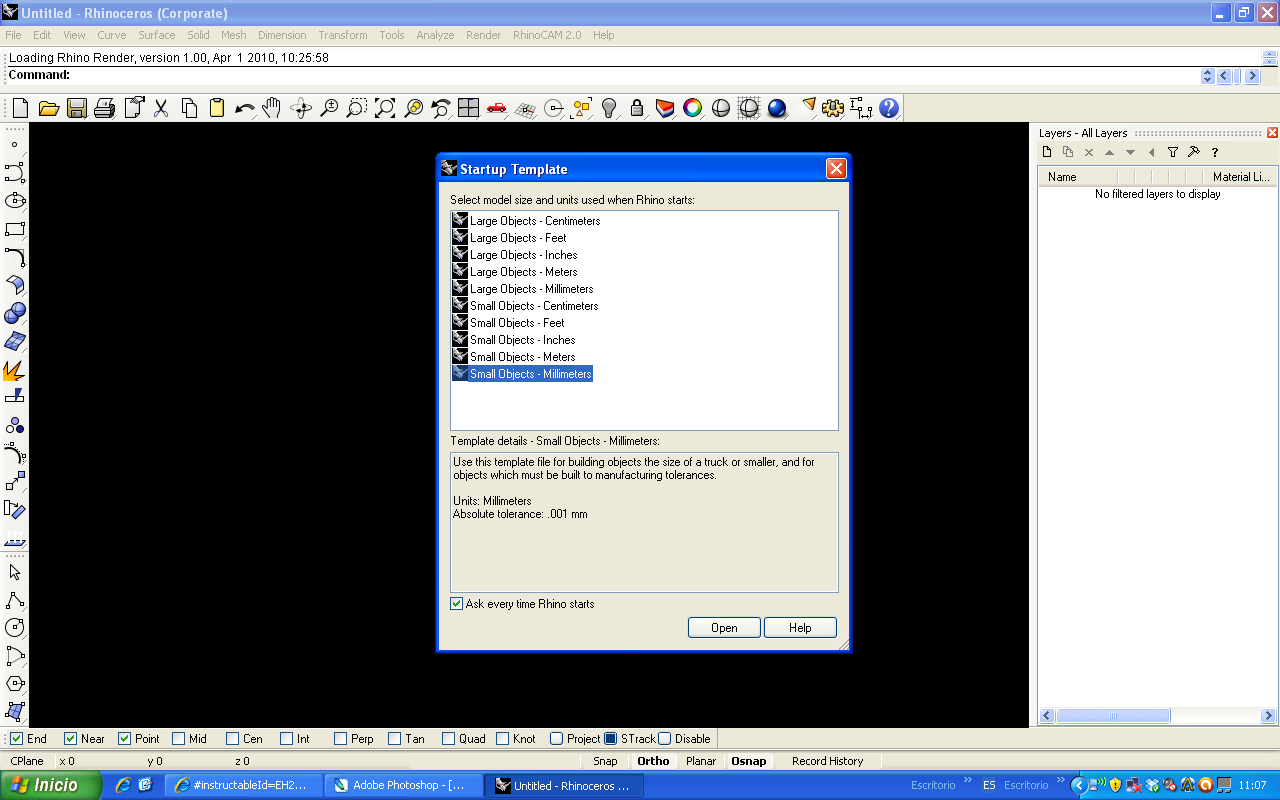
Task: Enable the Mid osnap checkbox
Action: pyautogui.click(x=179, y=739)
